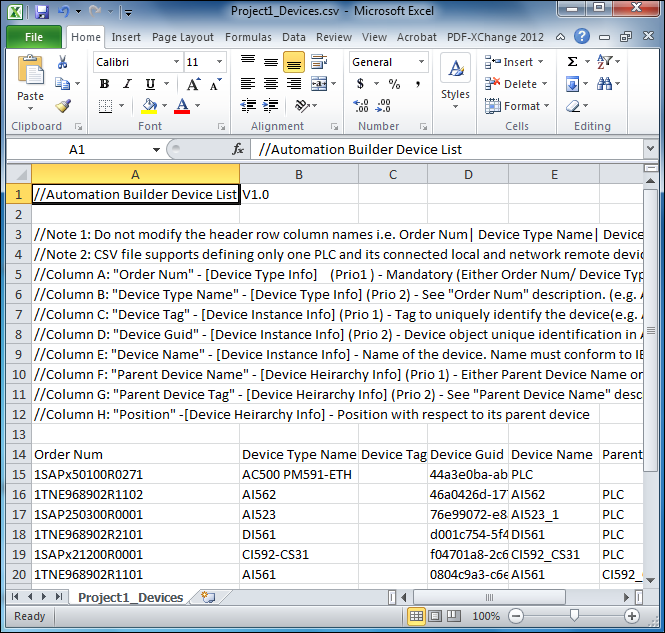The height and width of the screenshot is (633, 665).
Task: Click the Borders icon
Action: pos(105,106)
